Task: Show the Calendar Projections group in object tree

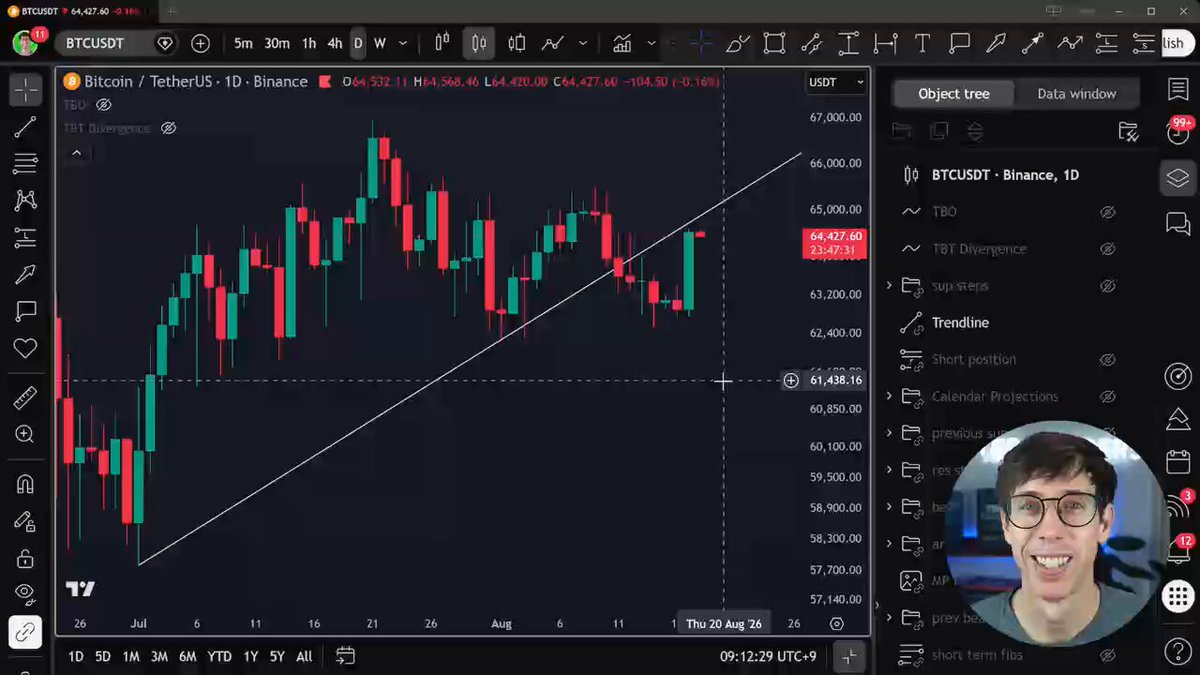Action: tap(1107, 397)
